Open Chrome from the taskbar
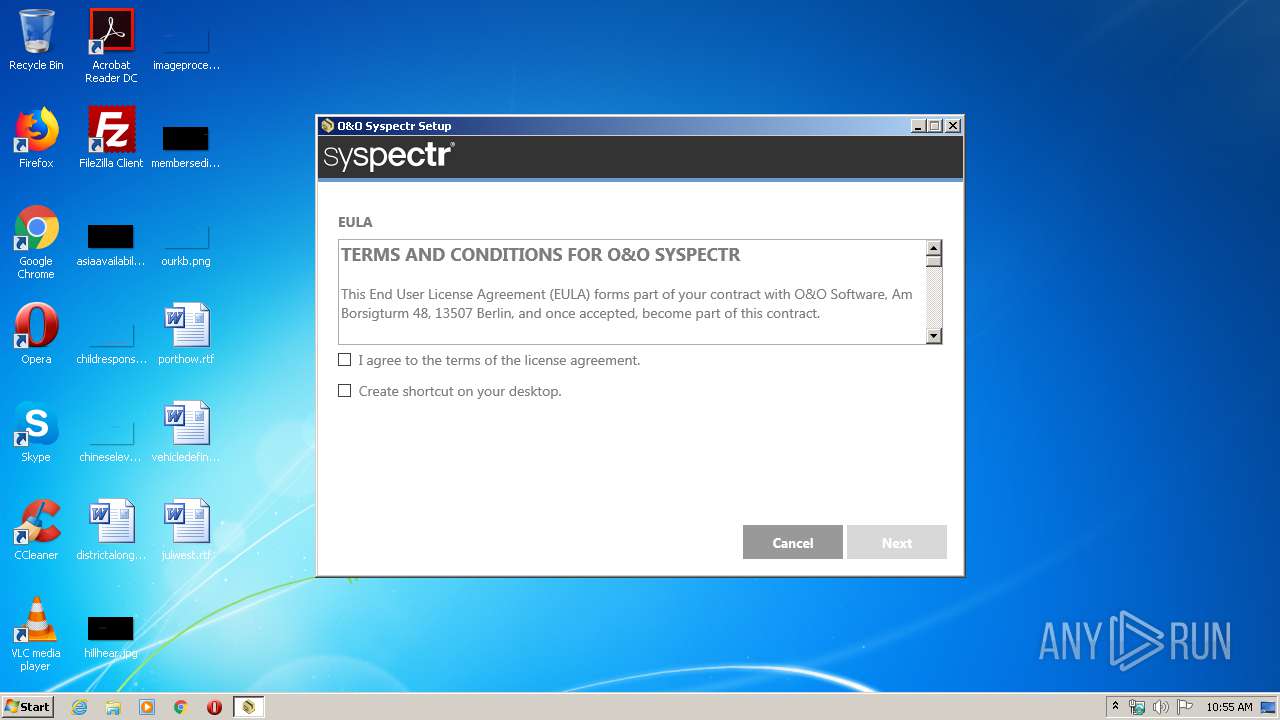Screen dimensions: 1280x720 click(x=181, y=707)
